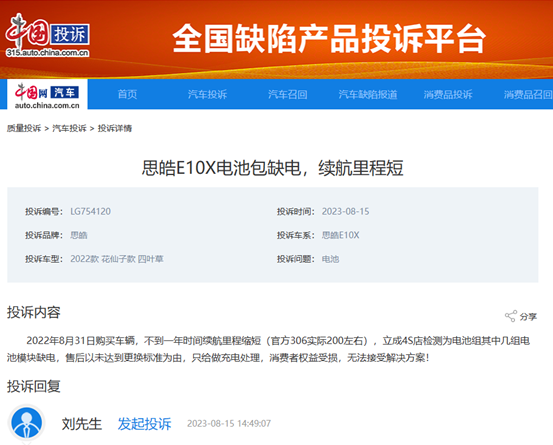This screenshot has width=553, height=445.
Task: Click the 315.auto.china.com.cn URL text
Action: point(47,53)
